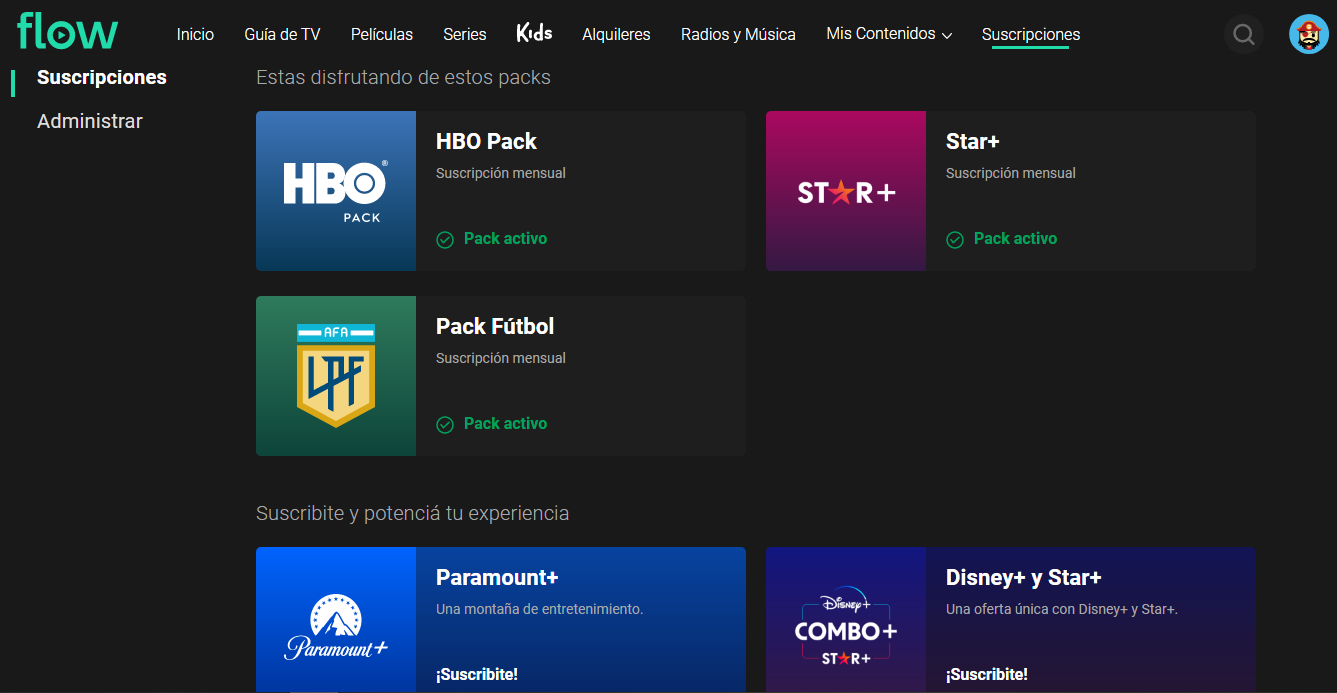Open the Alquileres section
Viewport: 1337px width, 693px height.
click(x=616, y=34)
